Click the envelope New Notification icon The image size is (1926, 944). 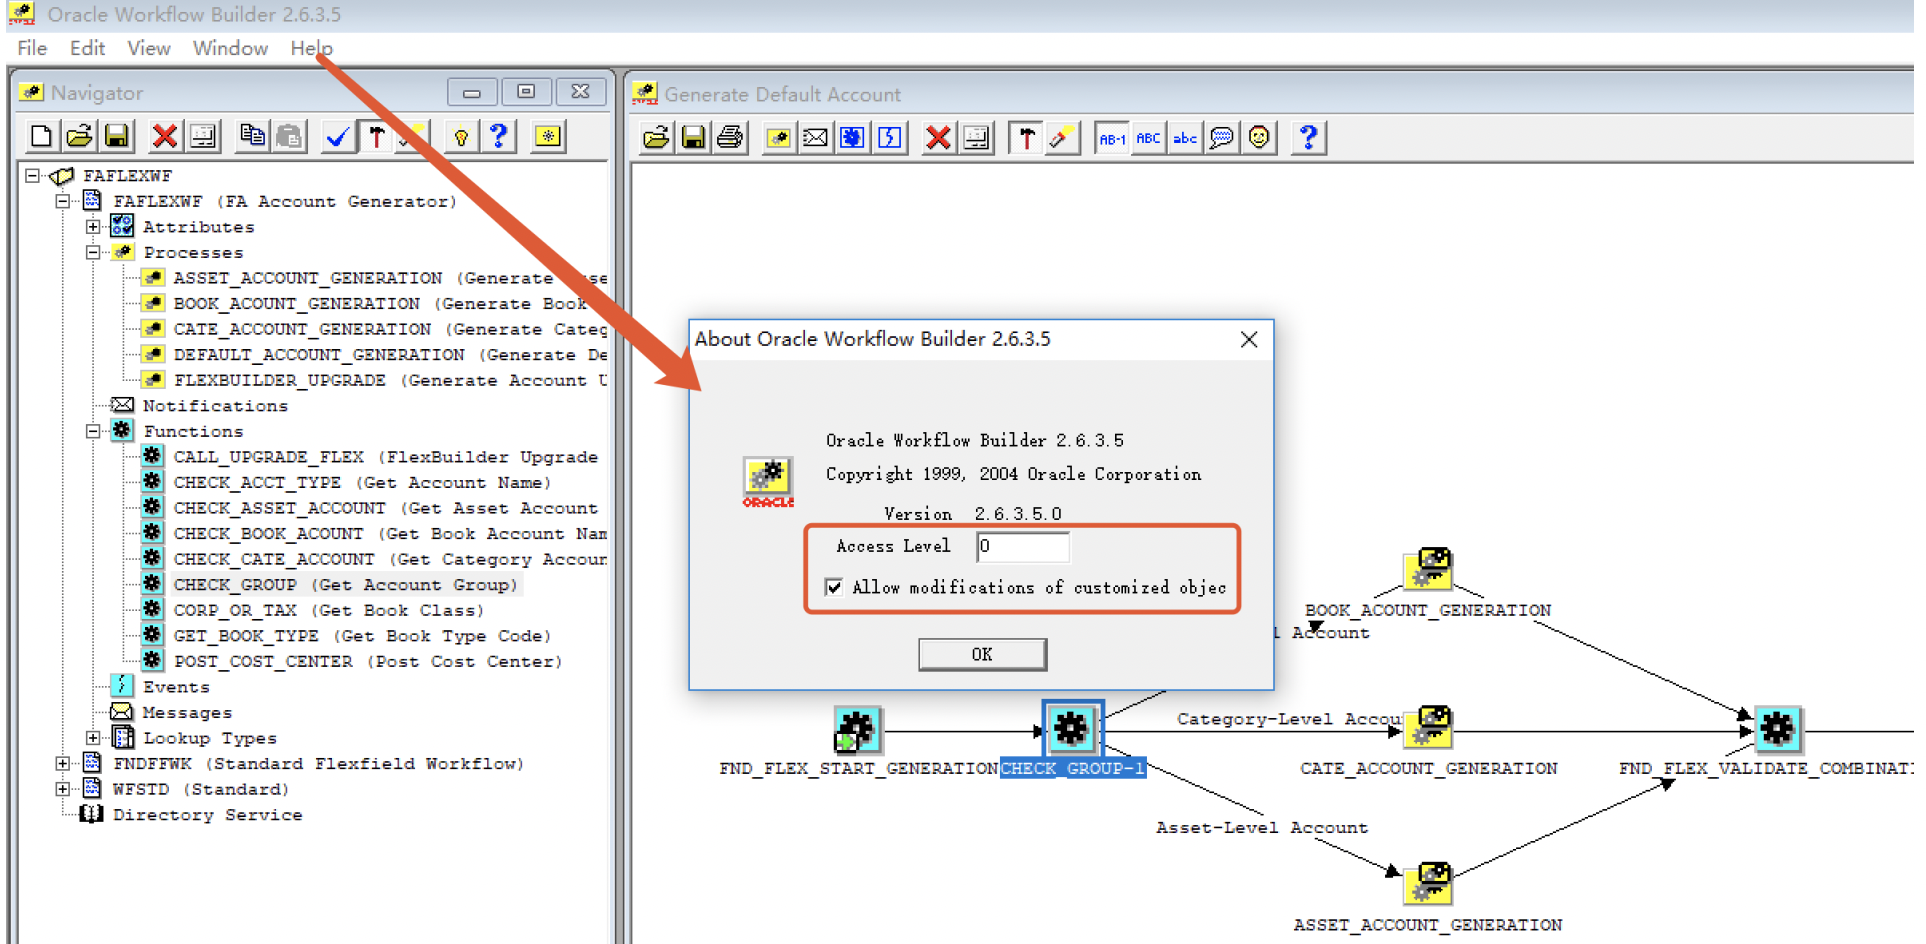(815, 138)
